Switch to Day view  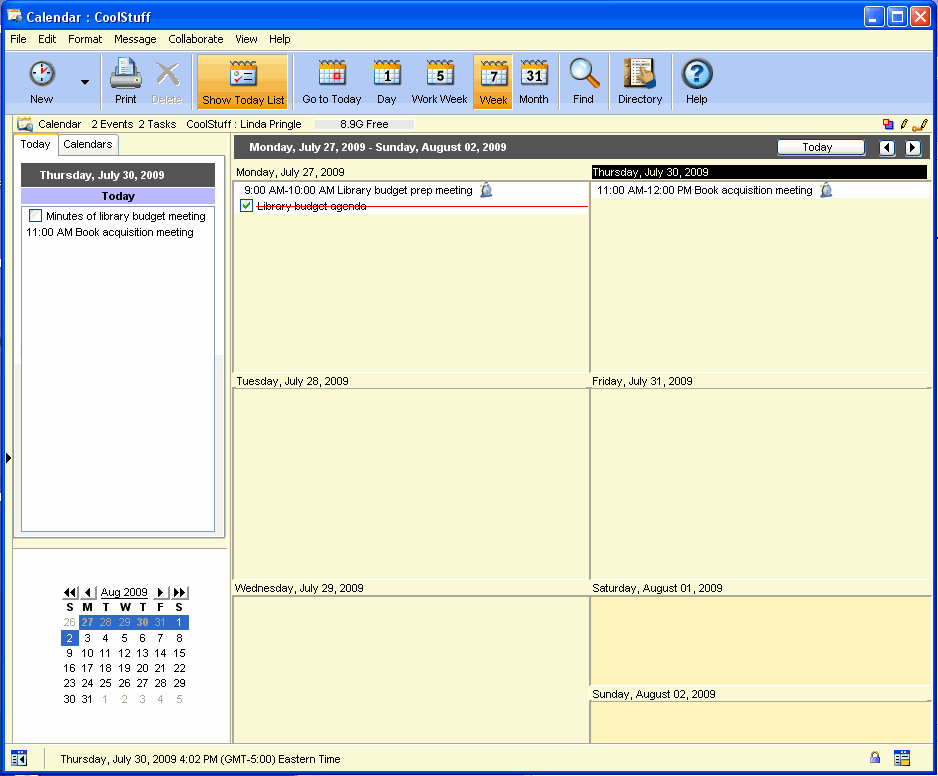(387, 80)
